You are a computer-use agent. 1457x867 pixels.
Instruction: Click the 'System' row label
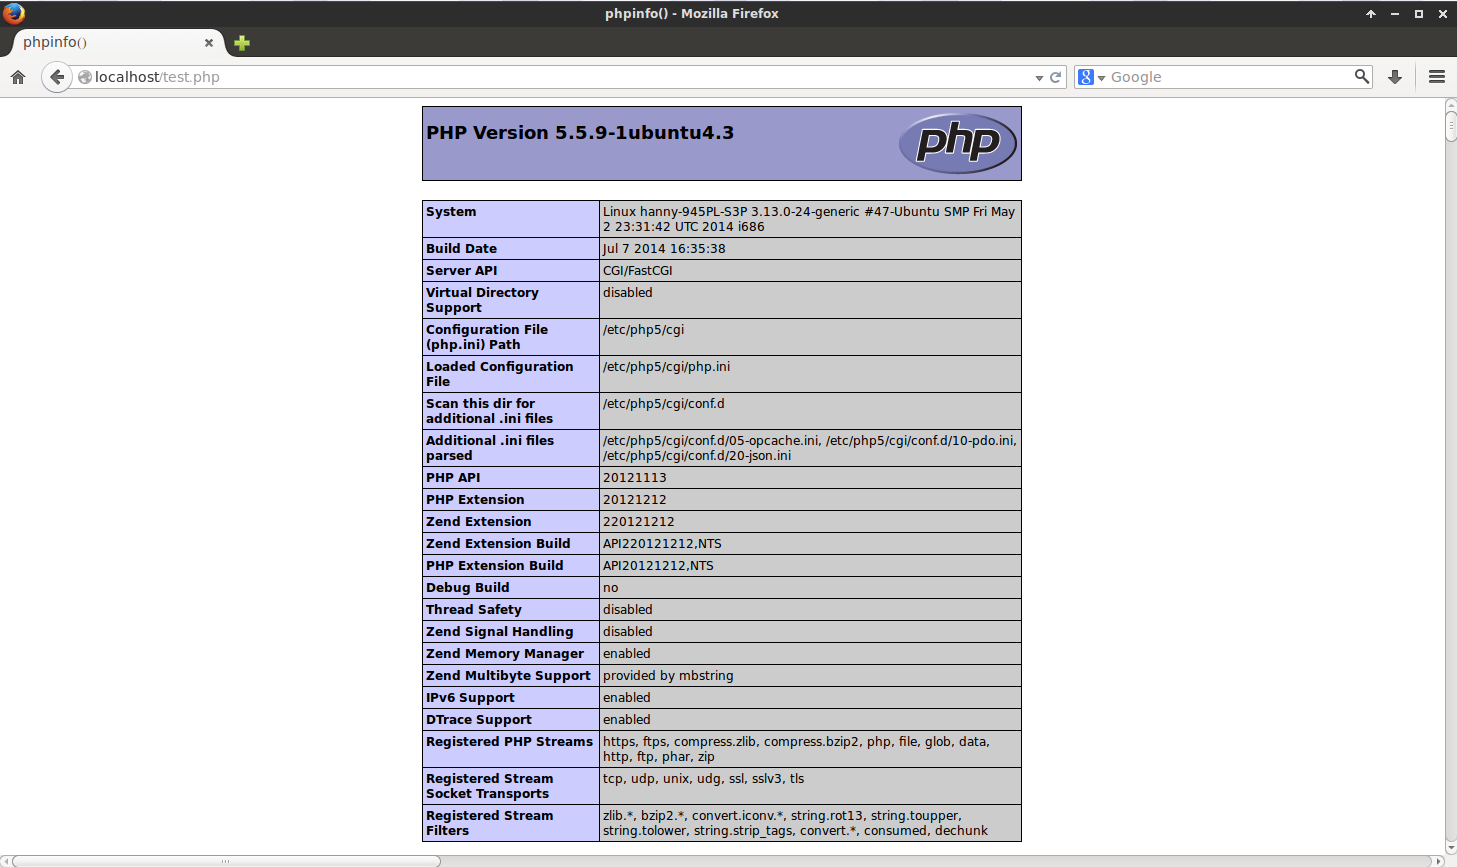click(x=451, y=212)
